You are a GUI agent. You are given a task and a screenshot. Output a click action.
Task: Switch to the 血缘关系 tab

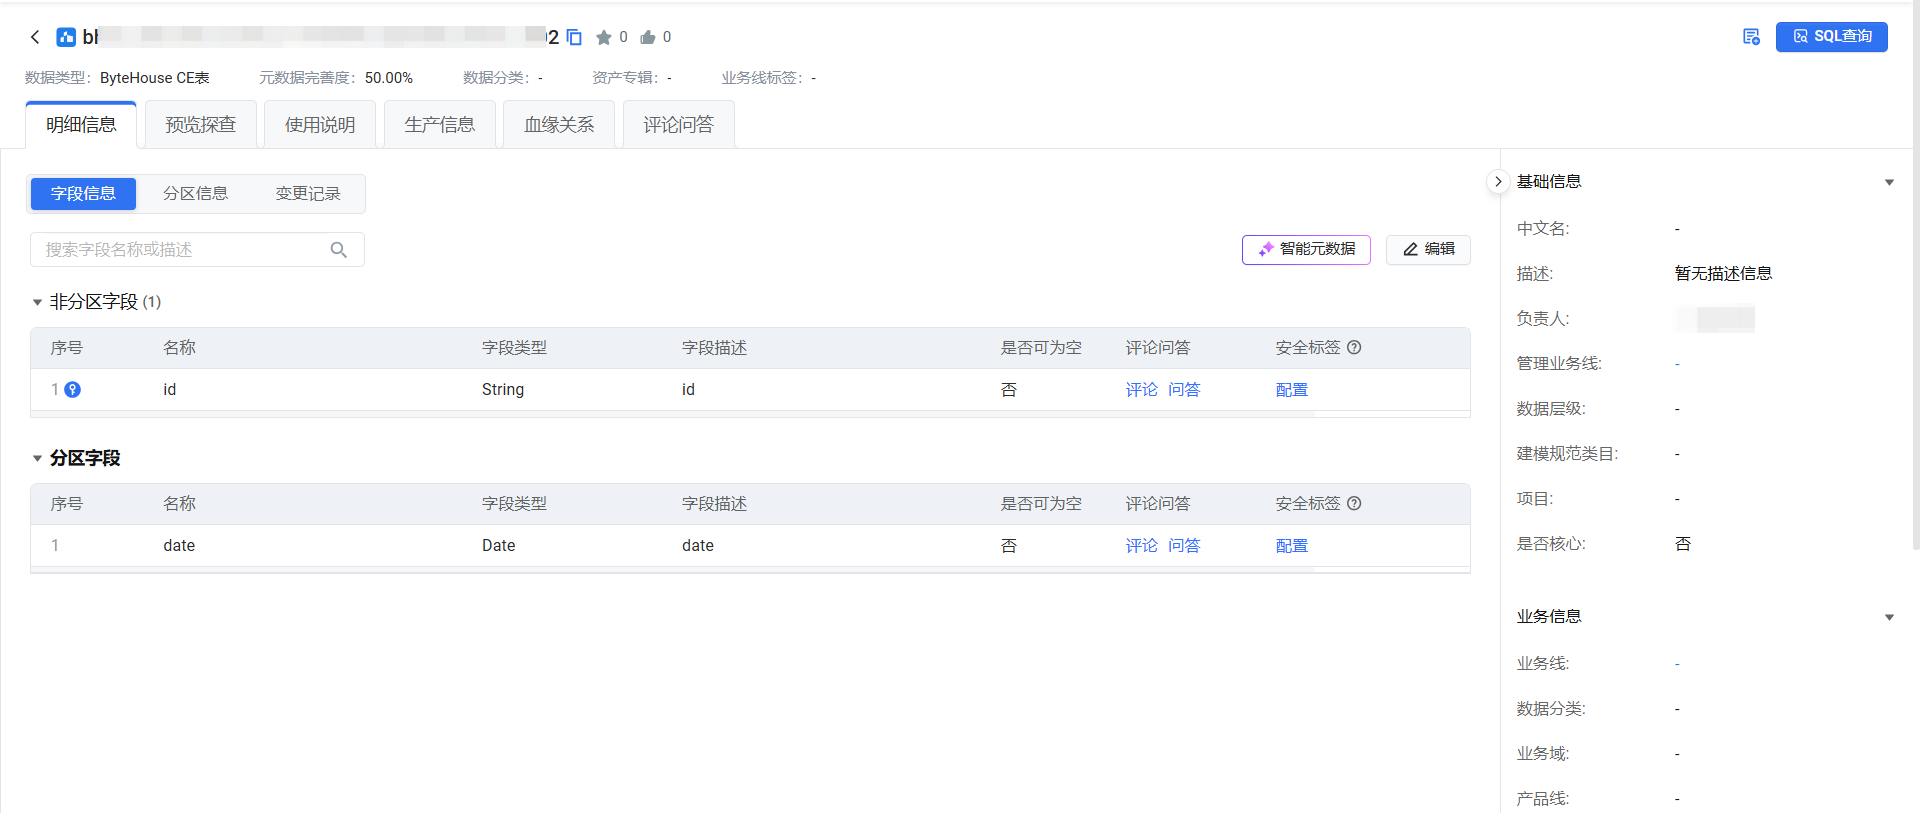click(558, 125)
